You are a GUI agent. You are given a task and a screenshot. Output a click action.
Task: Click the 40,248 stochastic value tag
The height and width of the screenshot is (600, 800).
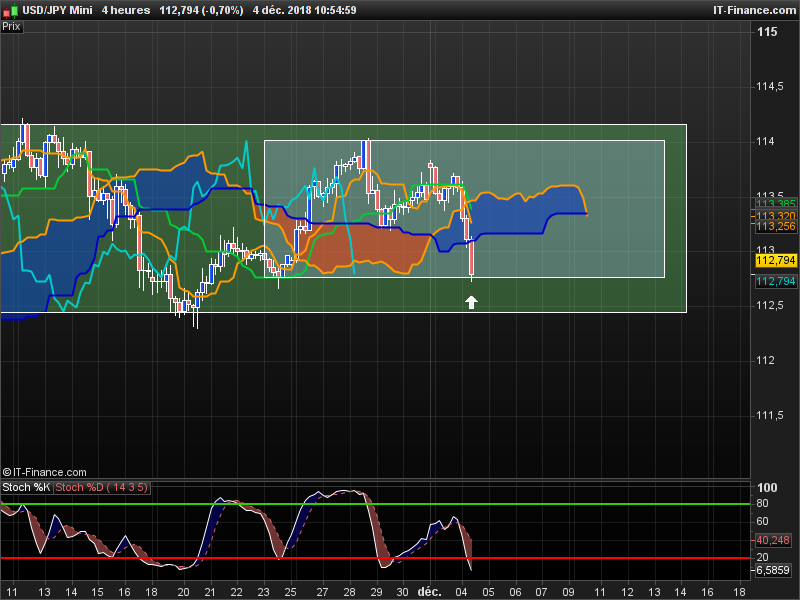tap(772, 540)
